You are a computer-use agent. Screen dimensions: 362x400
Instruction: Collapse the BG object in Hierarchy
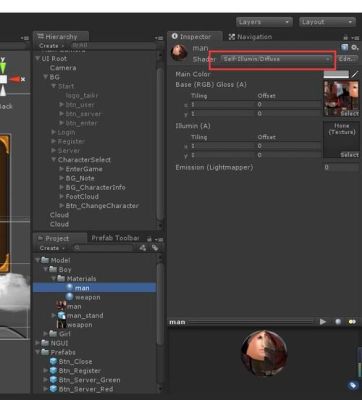tap(46, 77)
